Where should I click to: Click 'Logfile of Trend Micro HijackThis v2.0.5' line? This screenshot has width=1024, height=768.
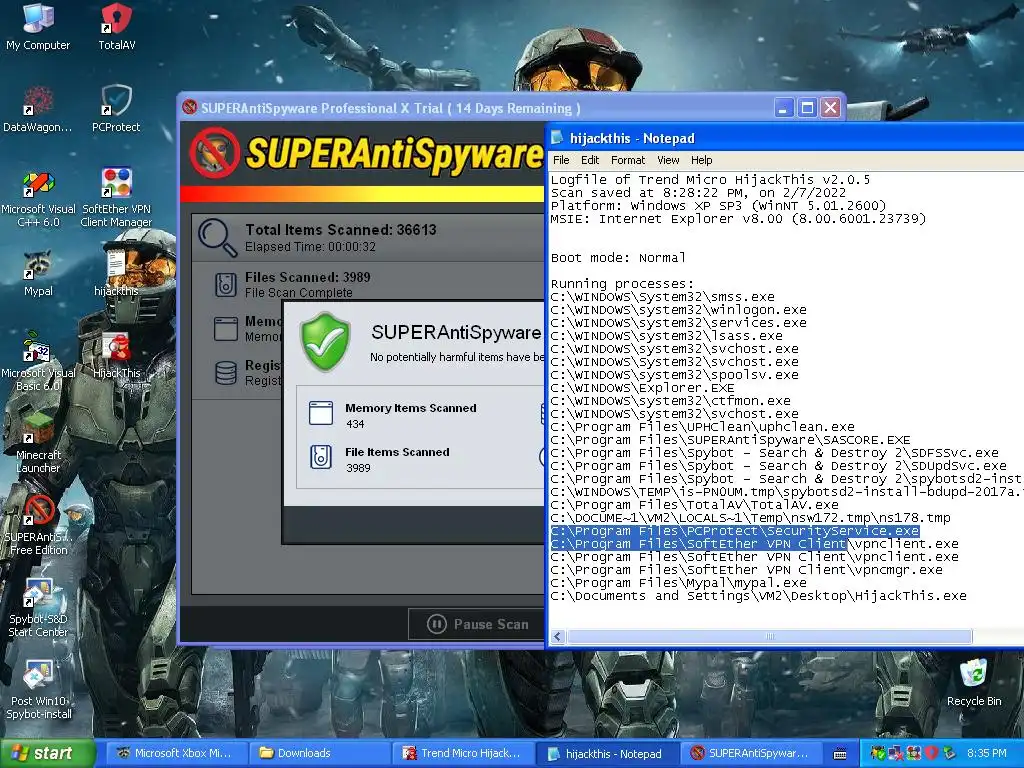(x=711, y=180)
